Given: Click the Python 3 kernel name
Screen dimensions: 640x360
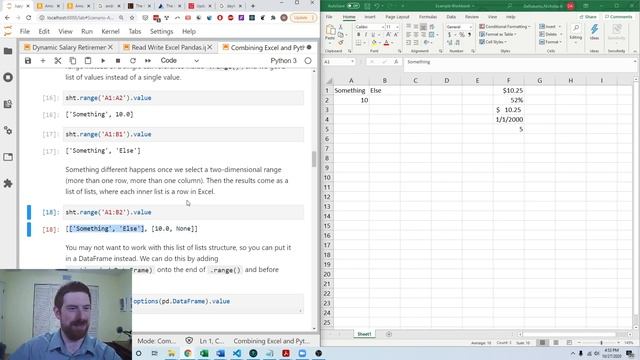Looking at the screenshot, I should click(283, 60).
